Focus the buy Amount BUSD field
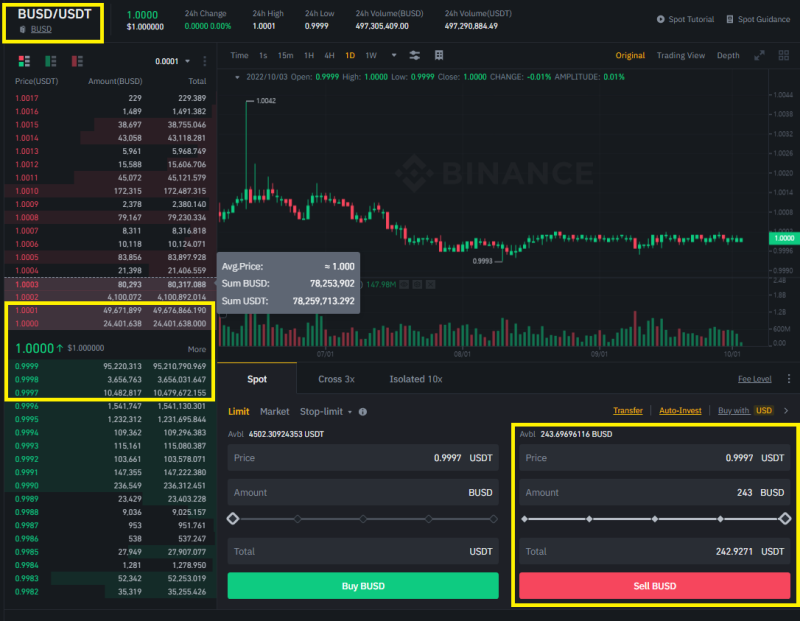 (363, 492)
